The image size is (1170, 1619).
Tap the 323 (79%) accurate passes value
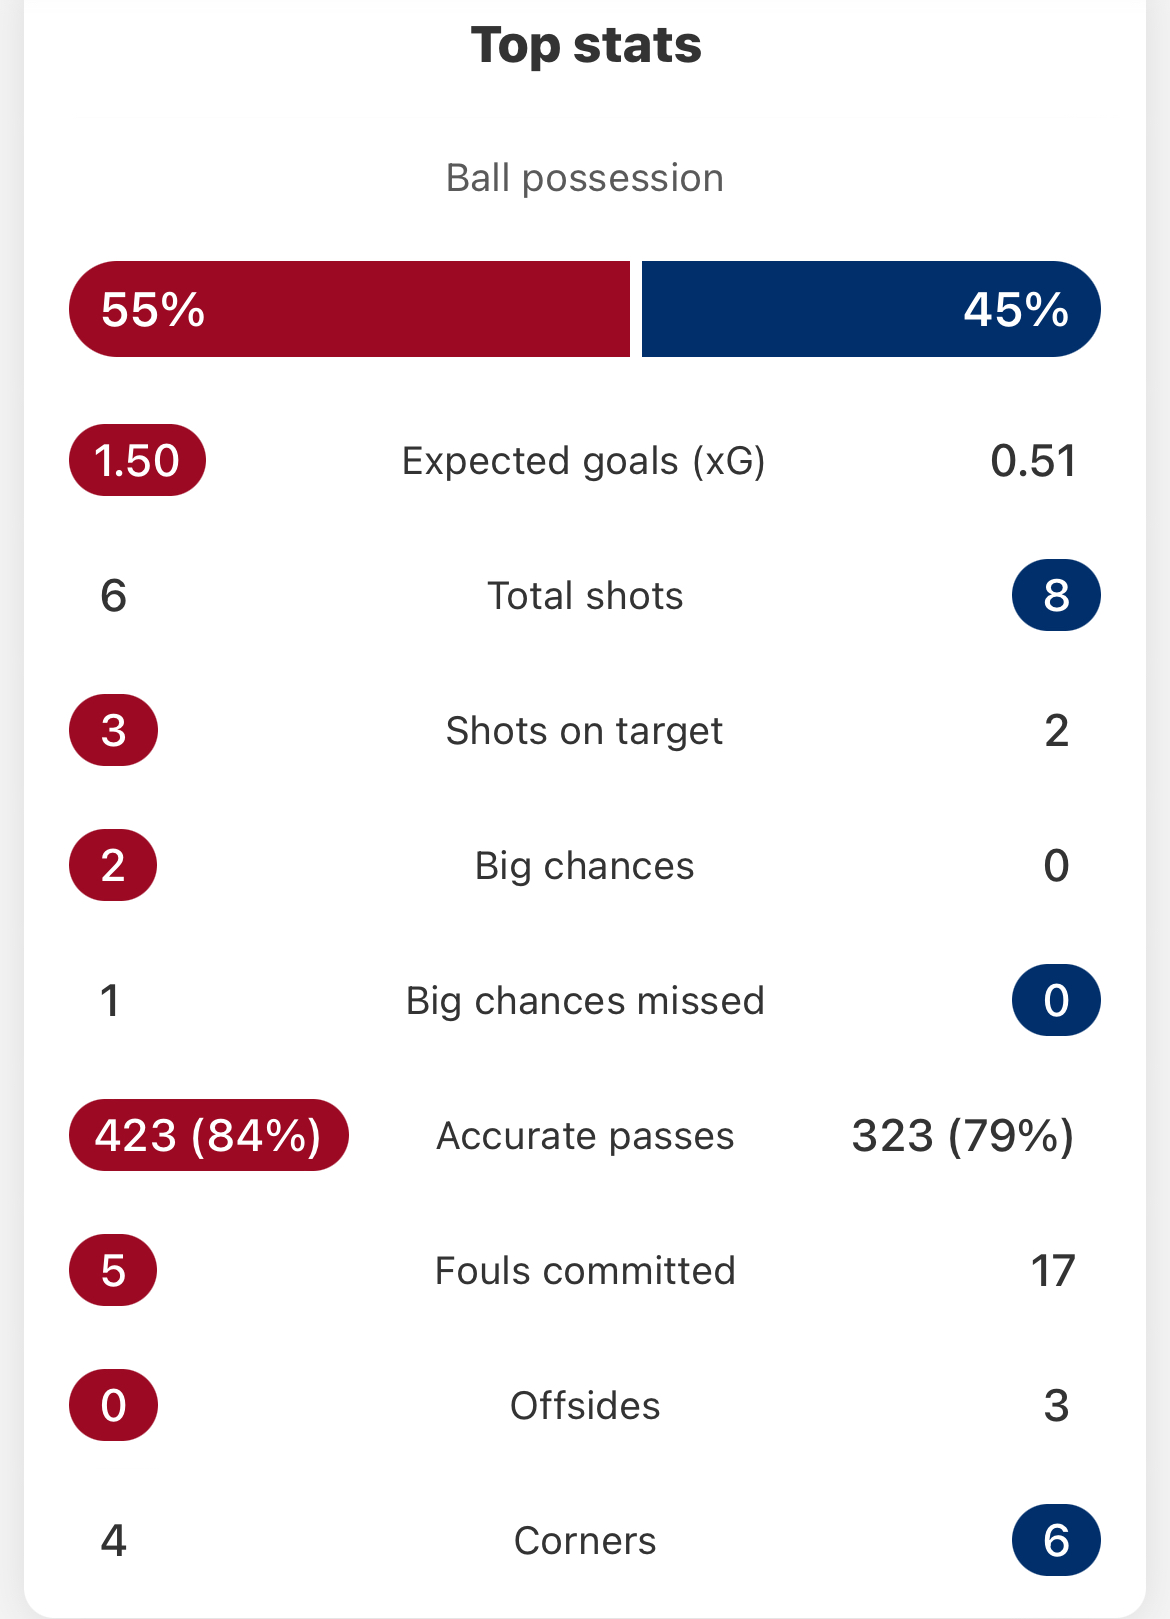pyautogui.click(x=963, y=1136)
